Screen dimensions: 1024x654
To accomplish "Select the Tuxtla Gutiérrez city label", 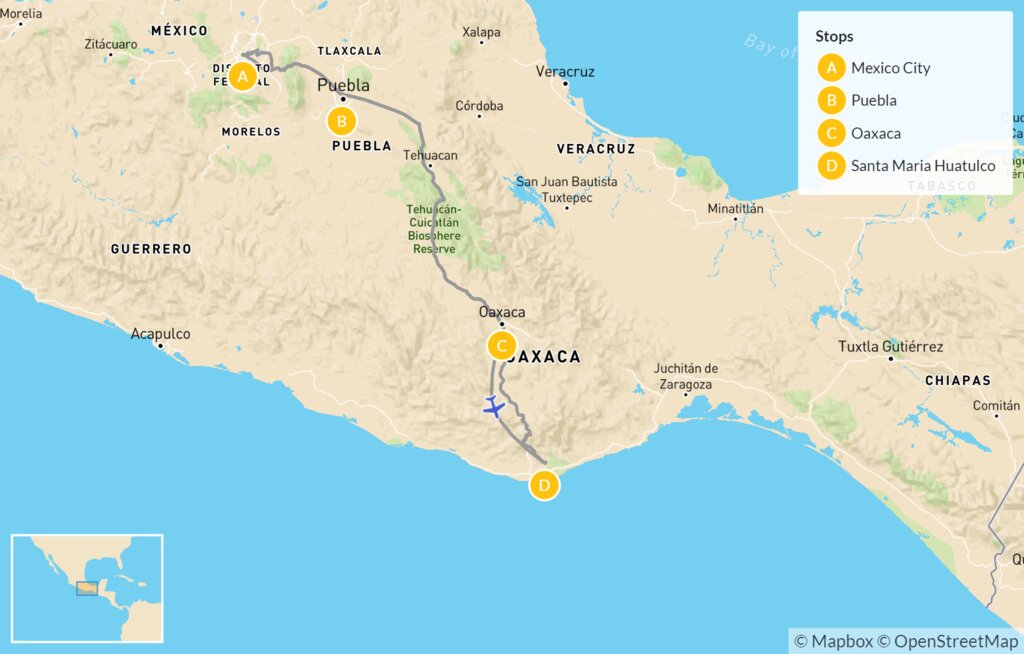I will pyautogui.click(x=891, y=347).
